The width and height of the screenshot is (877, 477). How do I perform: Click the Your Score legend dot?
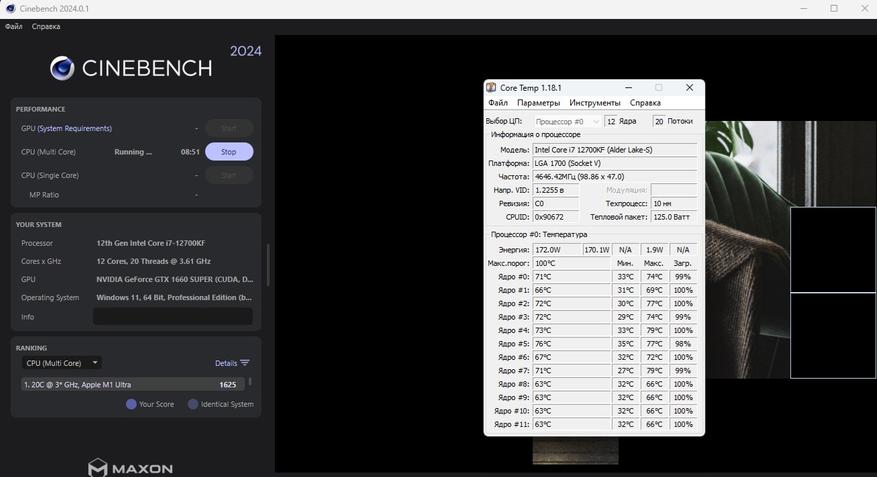(x=131, y=404)
